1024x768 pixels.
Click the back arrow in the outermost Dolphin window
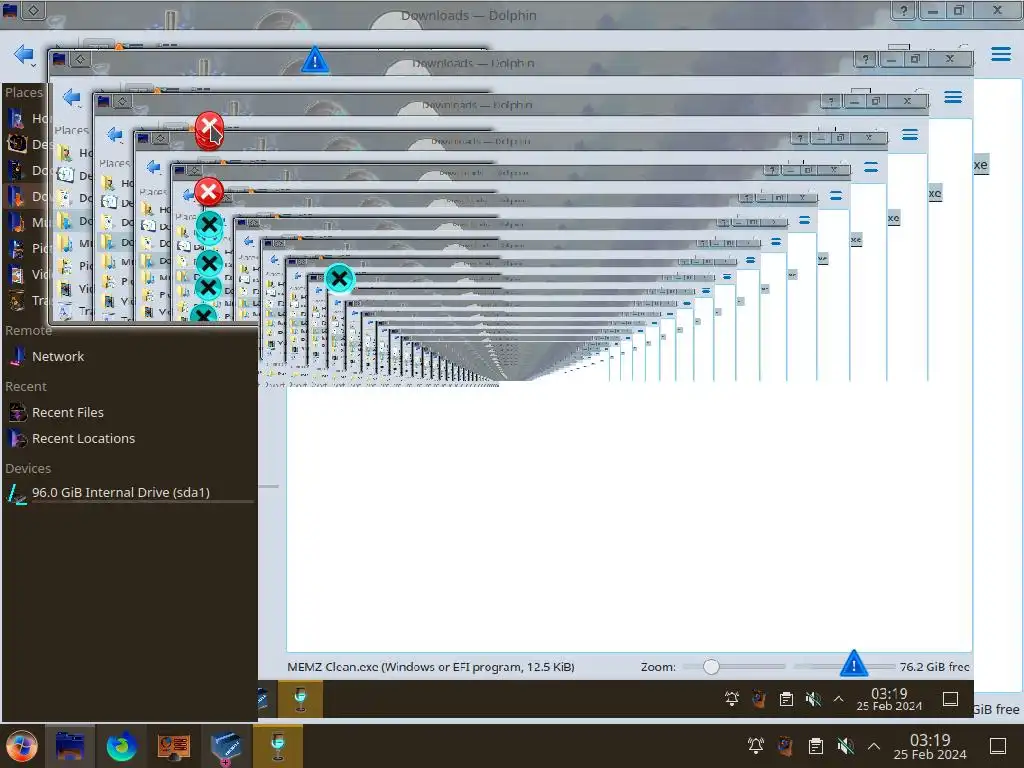[24, 54]
